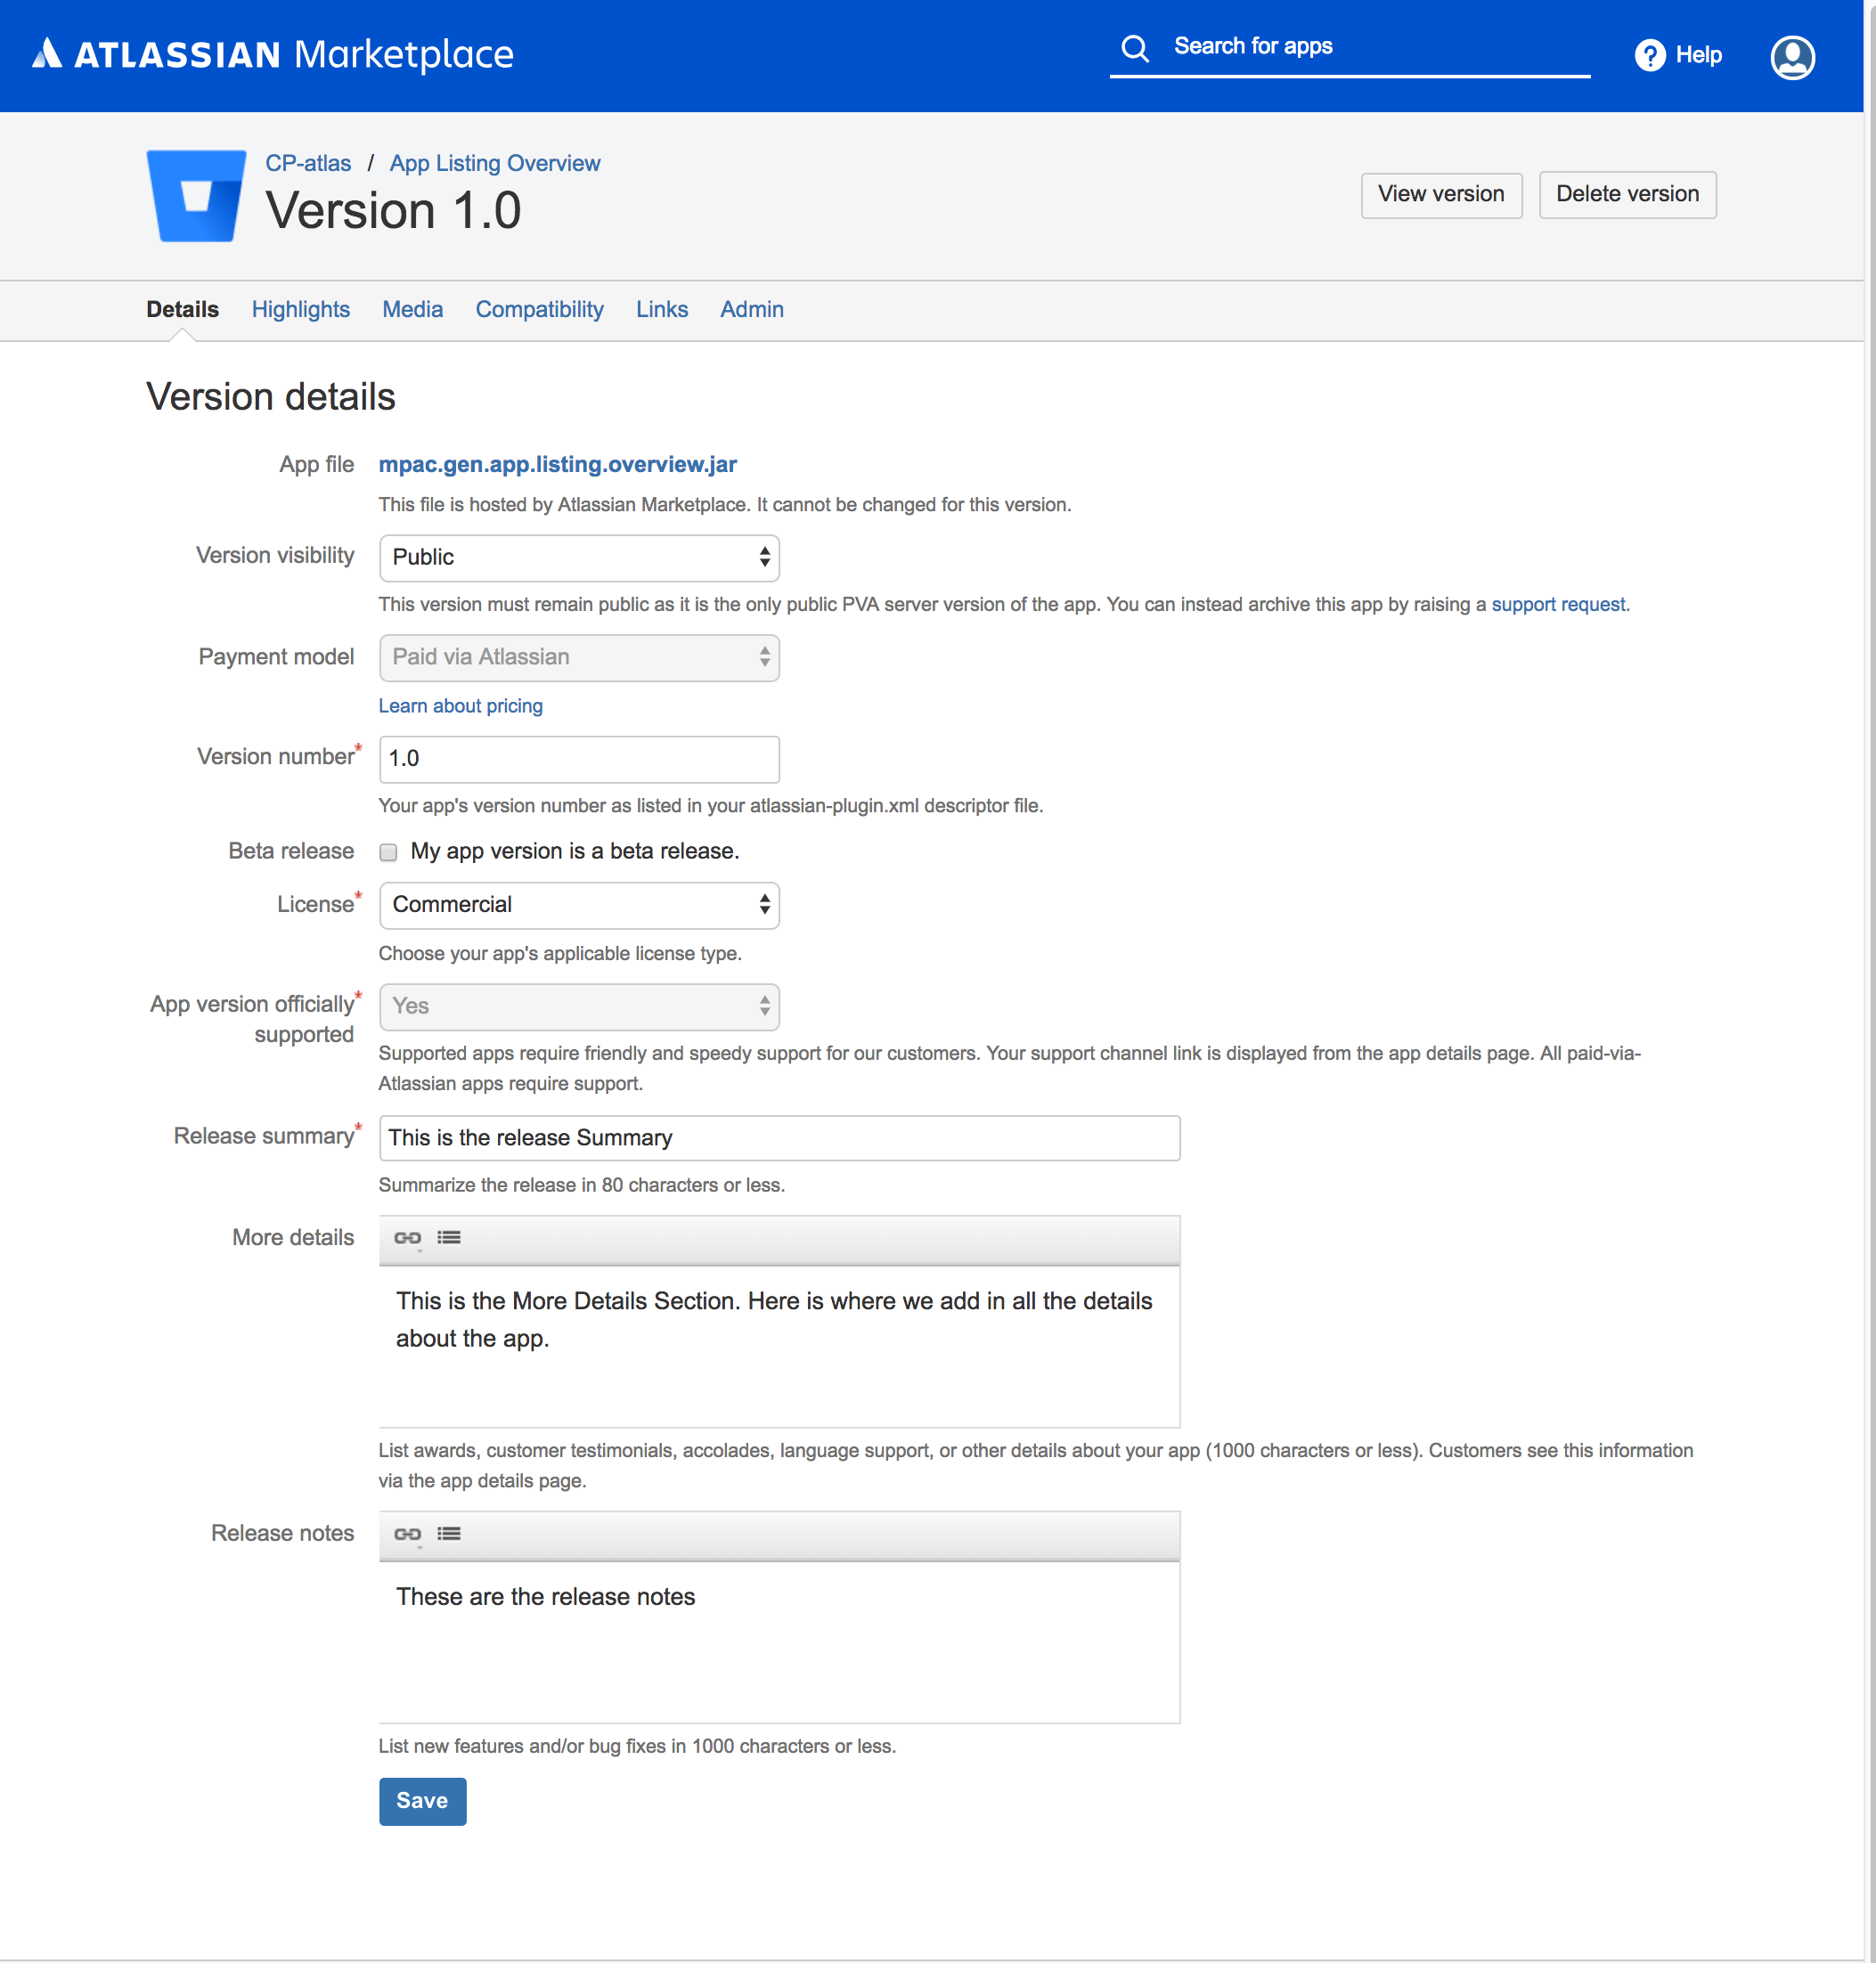Expand the App version officially supported dropdown
The width and height of the screenshot is (1876, 1963).
[580, 1006]
